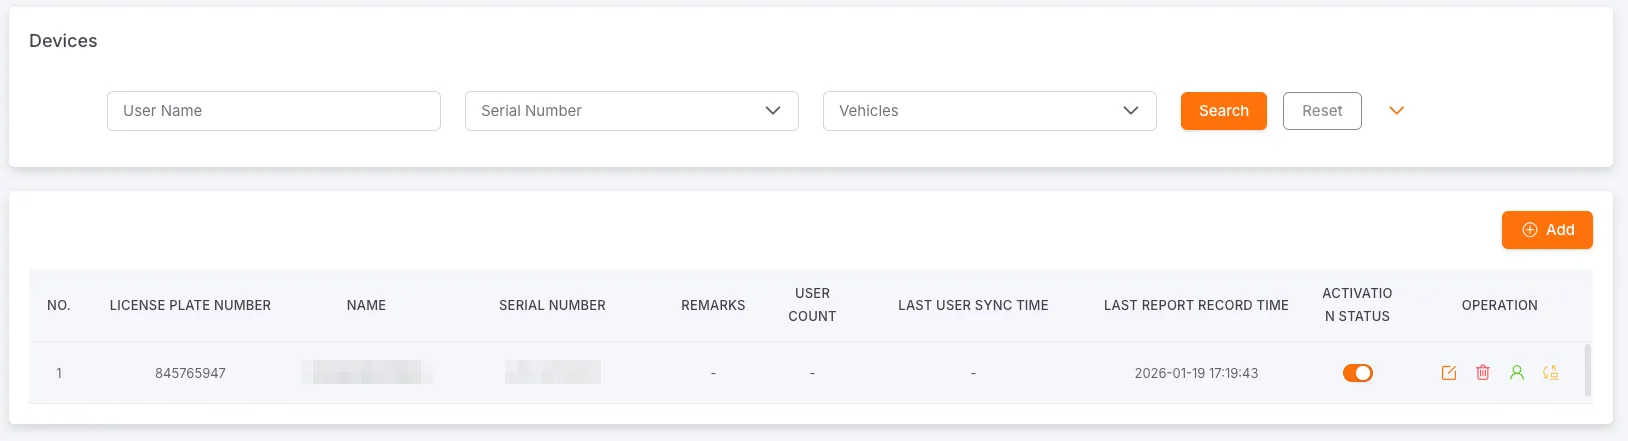The width and height of the screenshot is (1628, 441).
Task: Toggle activation status switch for row 1
Action: point(1357,373)
